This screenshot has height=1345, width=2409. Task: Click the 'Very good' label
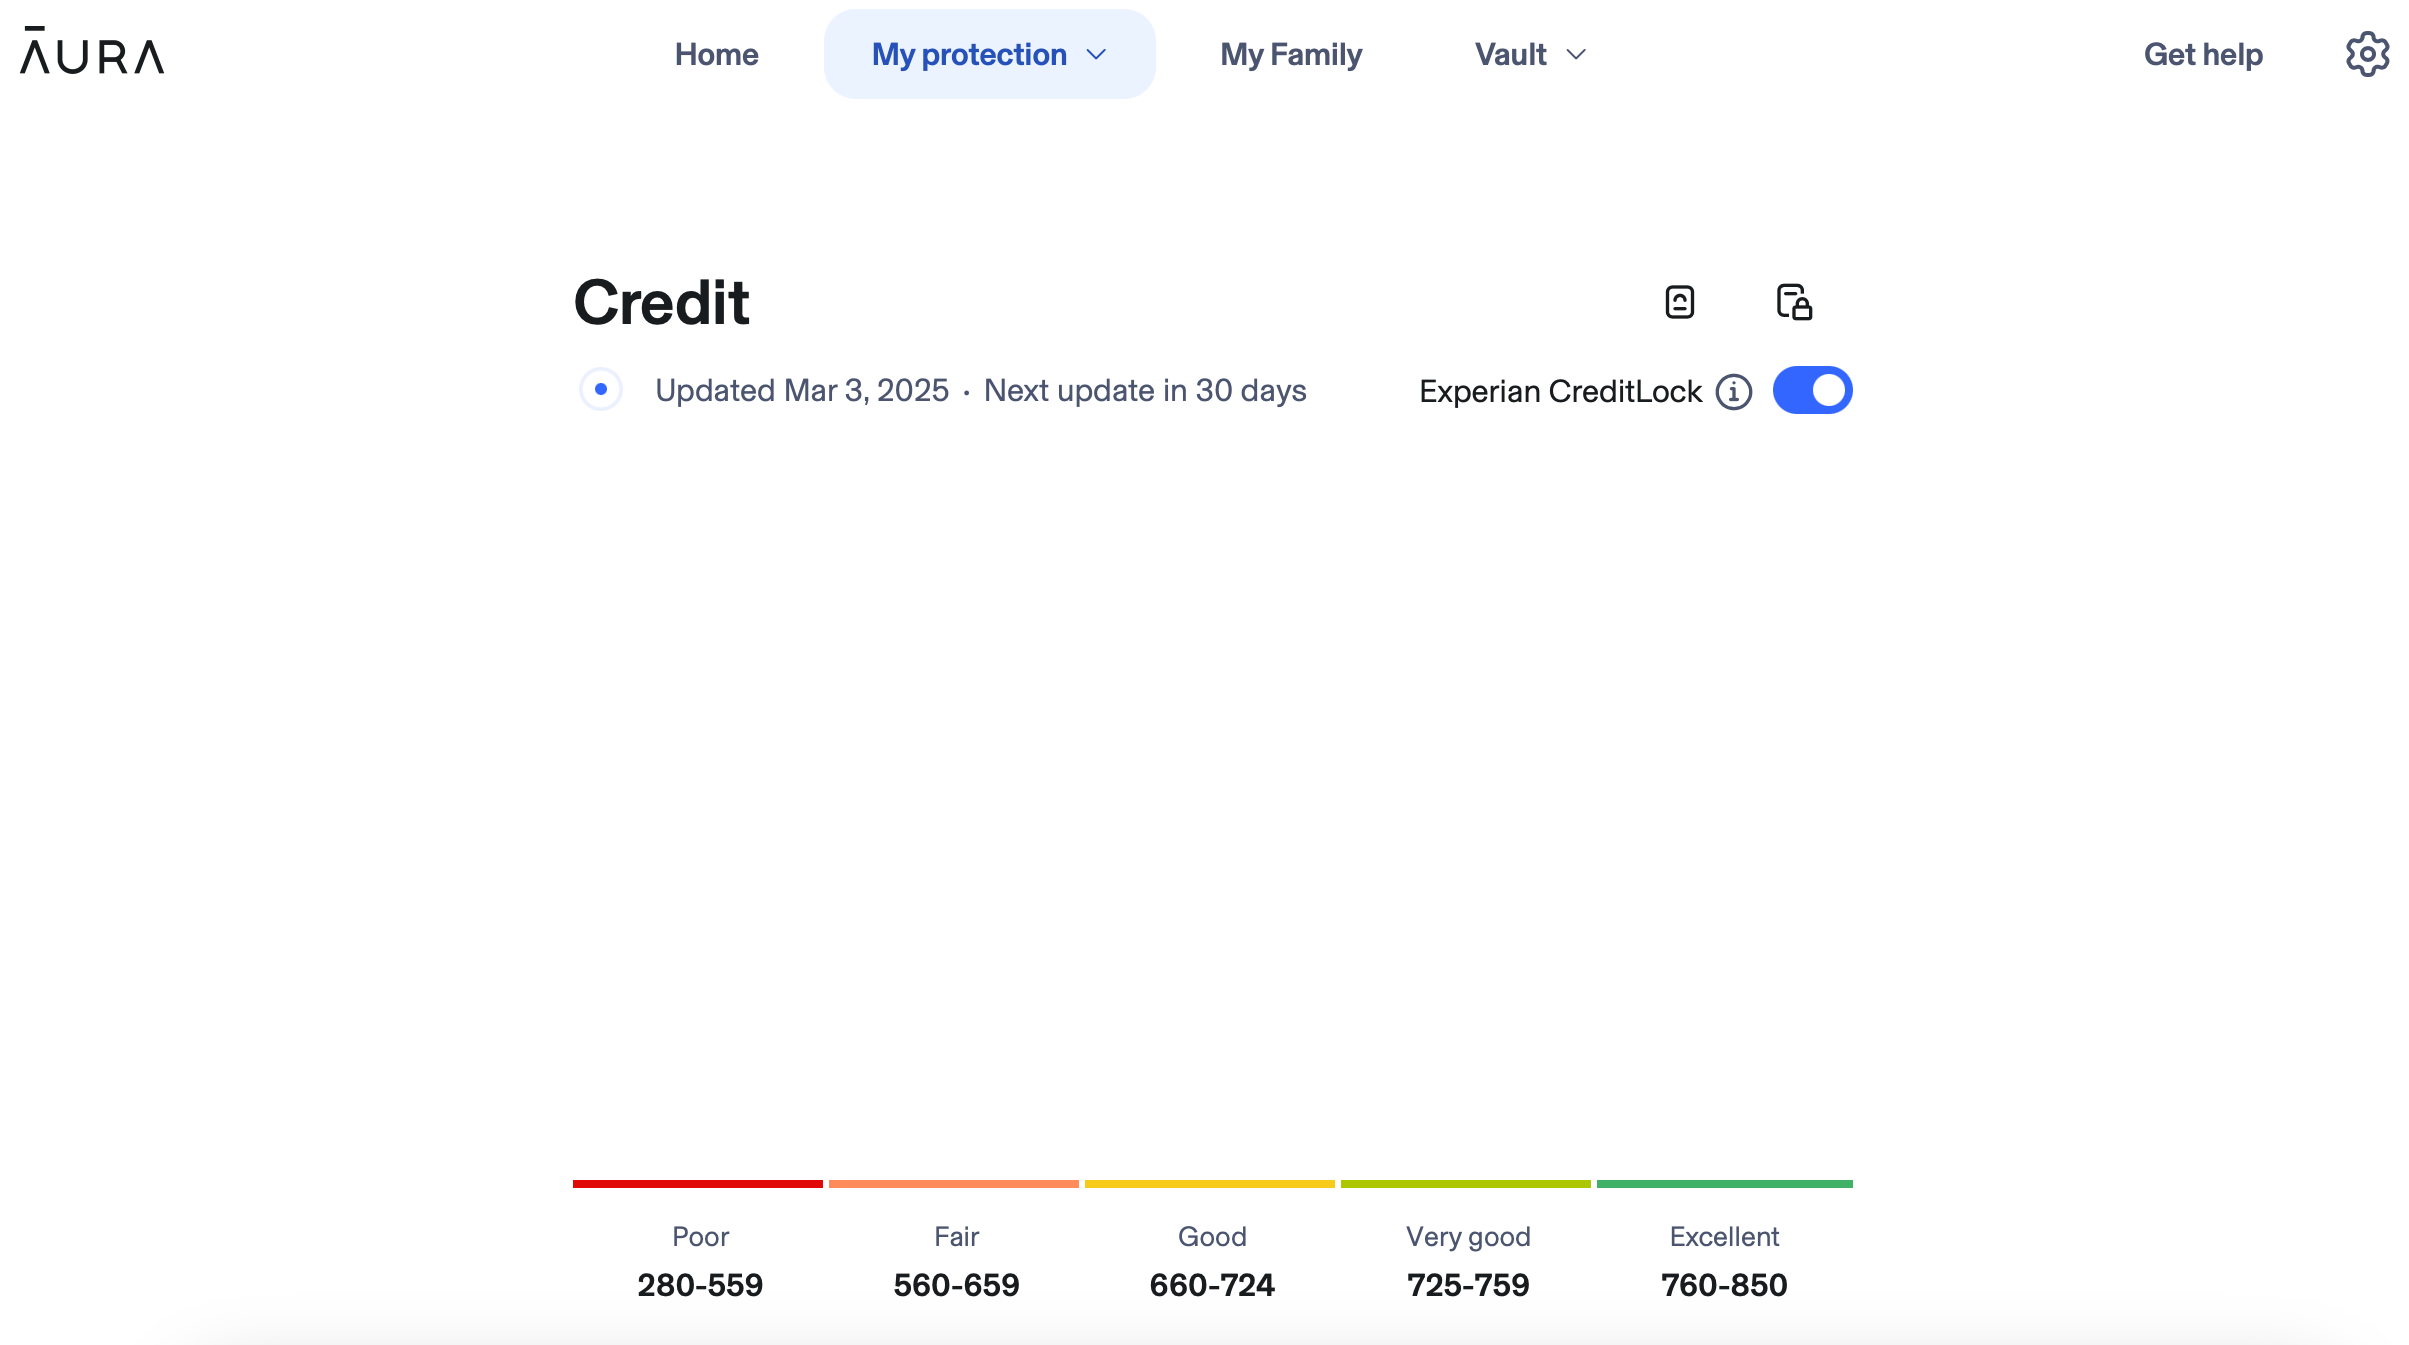point(1468,1238)
